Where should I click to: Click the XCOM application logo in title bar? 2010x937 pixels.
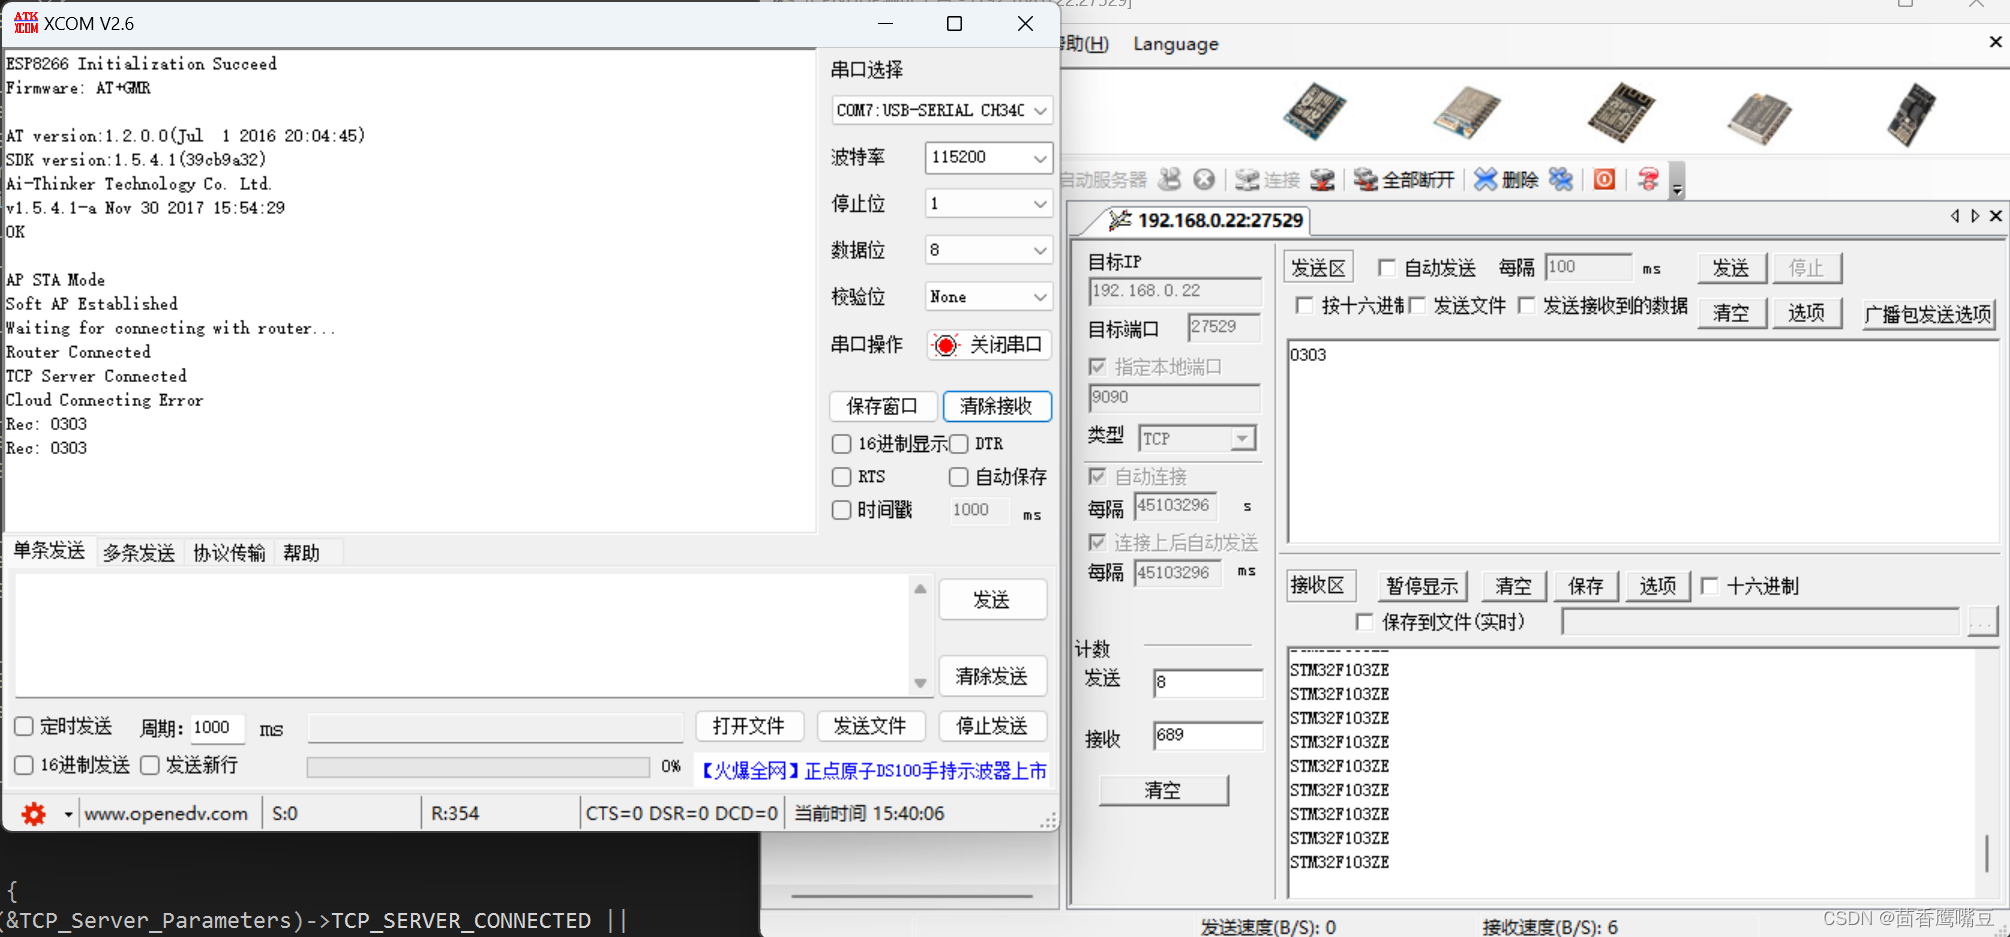point(26,23)
